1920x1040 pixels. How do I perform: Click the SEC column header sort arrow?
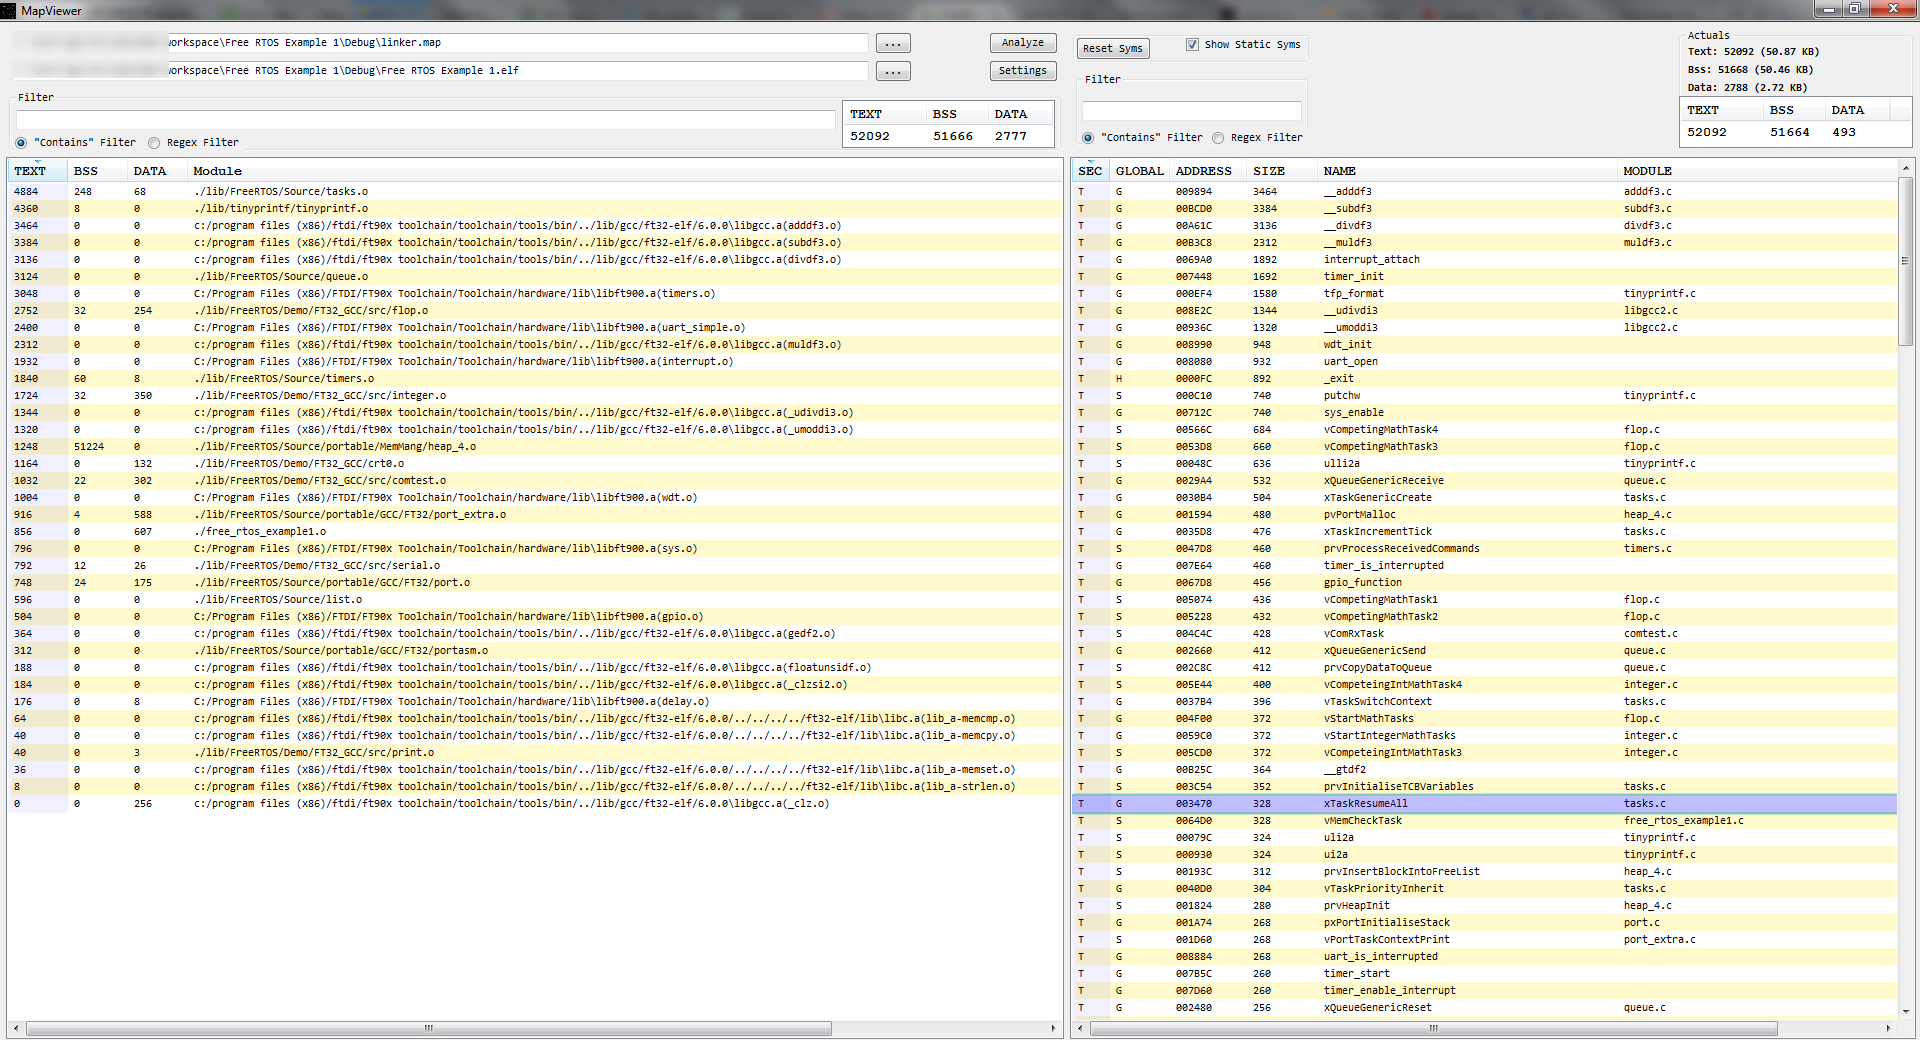pos(1090,163)
